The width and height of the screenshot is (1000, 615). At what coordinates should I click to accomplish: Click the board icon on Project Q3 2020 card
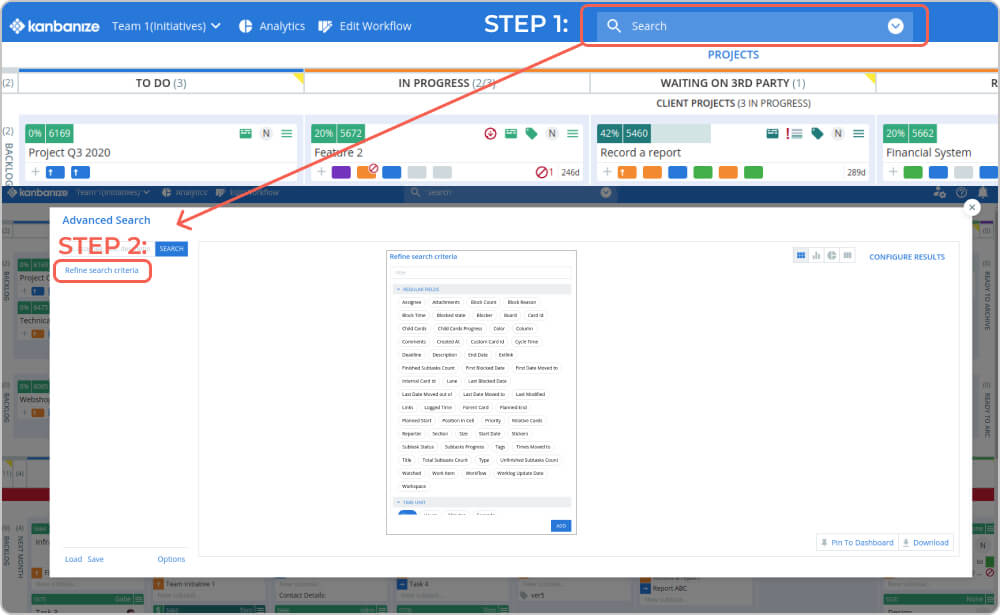click(x=246, y=133)
